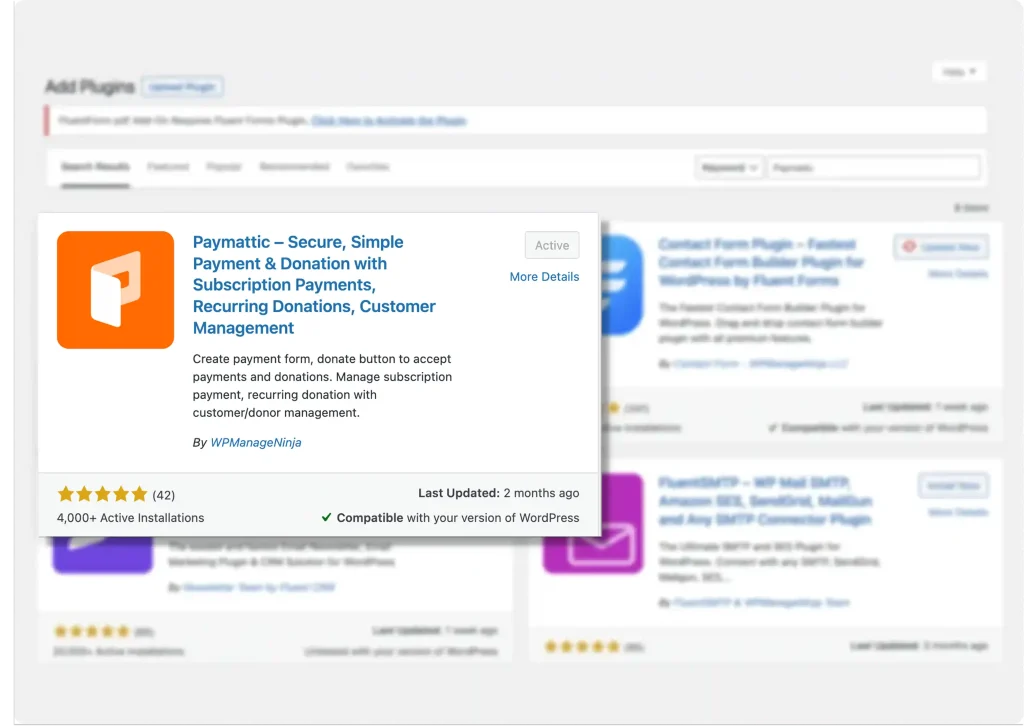Click the FluentSMTP star rating
Image resolution: width=1024 pixels, height=726 pixels.
[x=578, y=647]
